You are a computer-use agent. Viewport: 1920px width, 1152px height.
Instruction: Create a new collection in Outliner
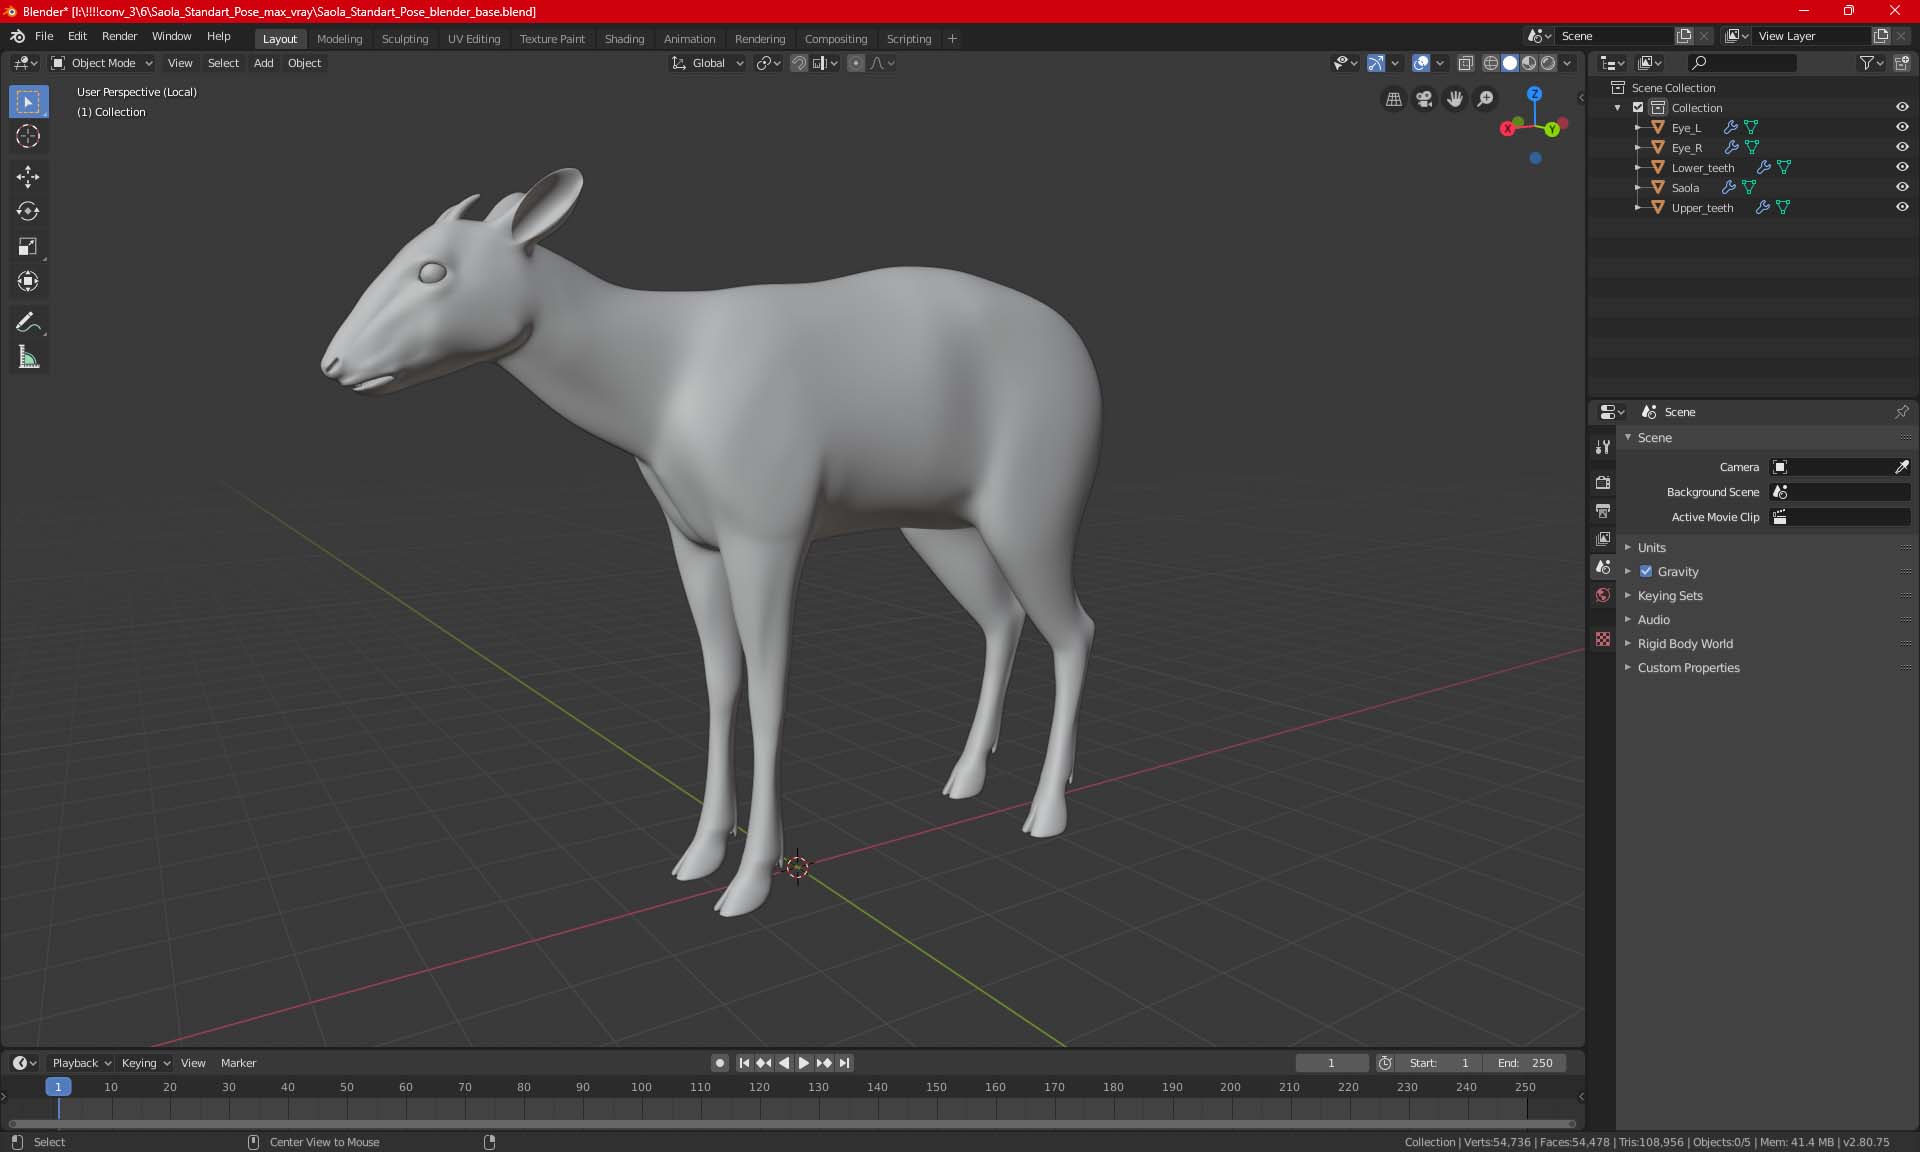[x=1902, y=63]
